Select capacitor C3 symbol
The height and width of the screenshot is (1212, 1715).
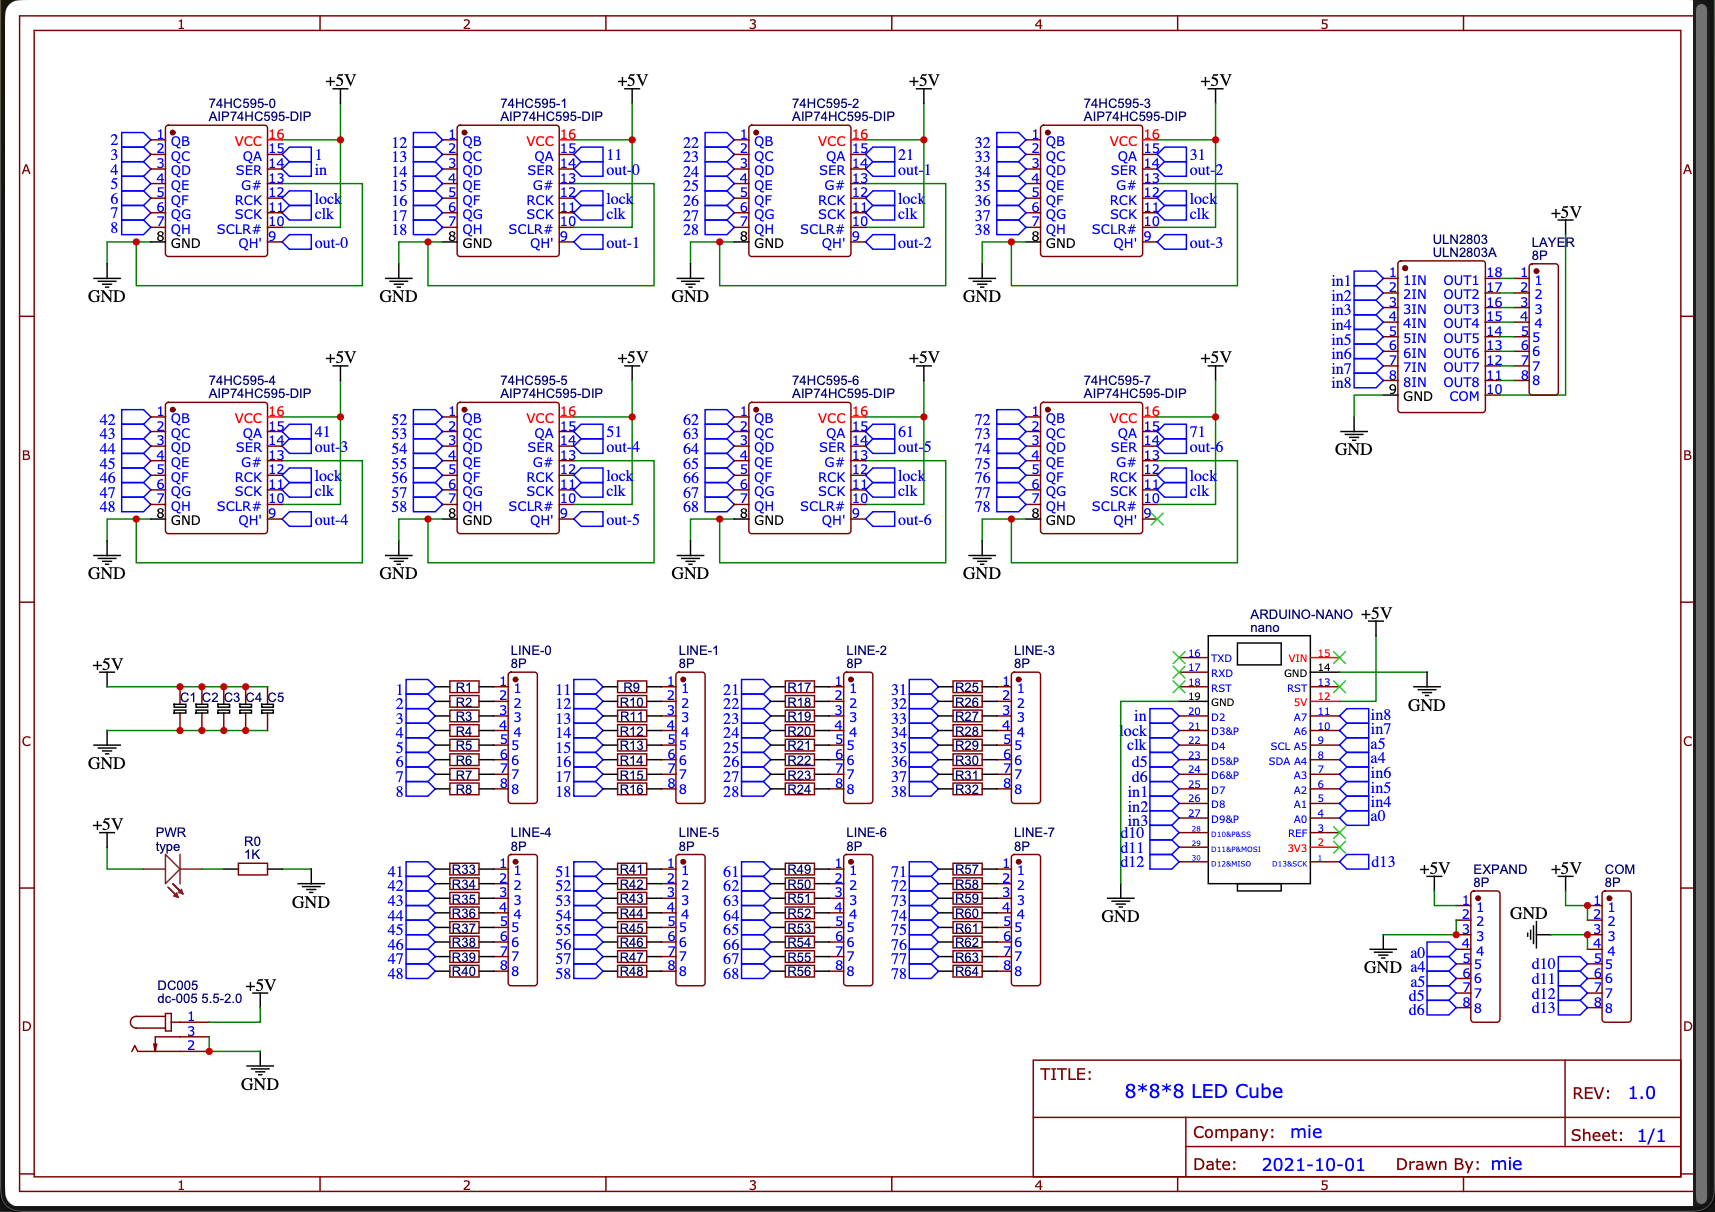(x=224, y=709)
